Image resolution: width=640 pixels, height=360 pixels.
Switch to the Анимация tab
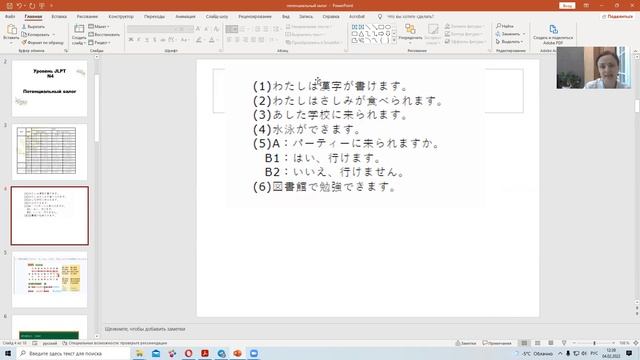click(x=185, y=17)
